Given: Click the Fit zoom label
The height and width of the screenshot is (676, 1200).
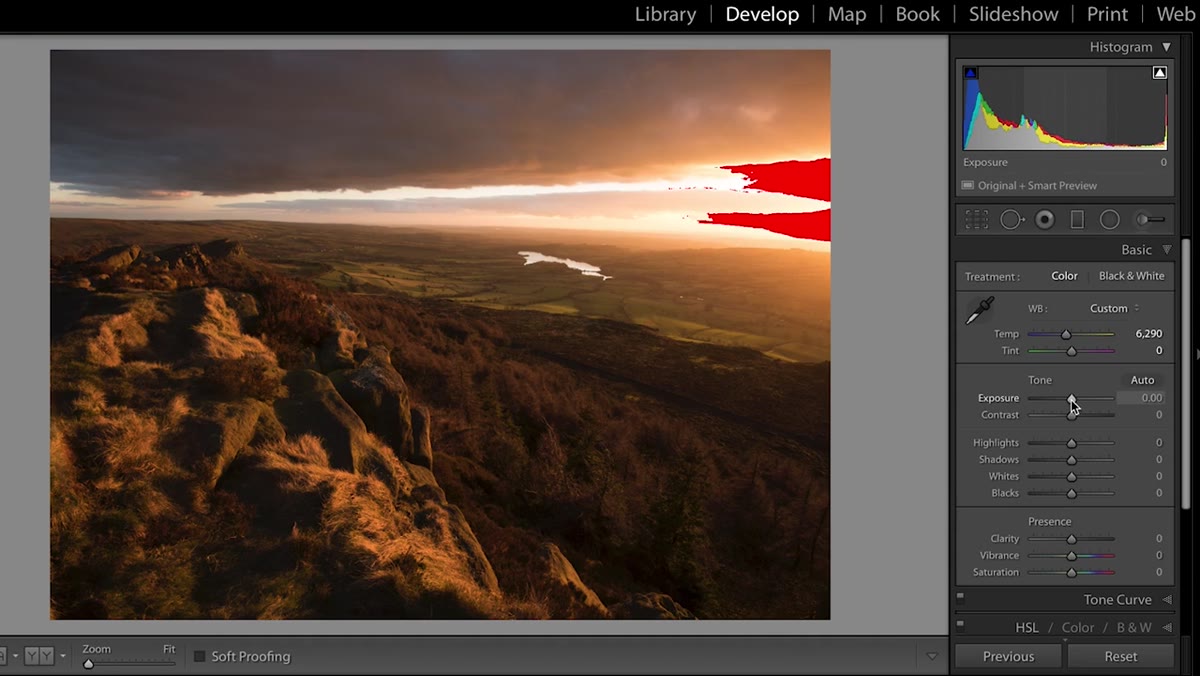Looking at the screenshot, I should click(169, 649).
